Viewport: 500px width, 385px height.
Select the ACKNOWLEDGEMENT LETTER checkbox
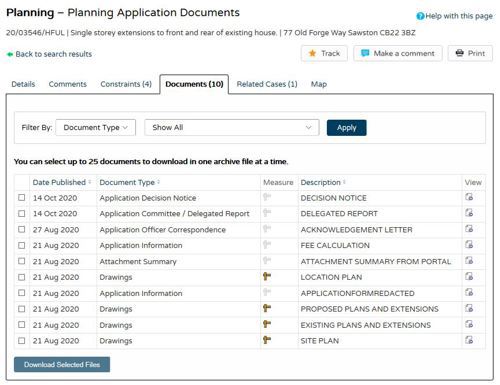[x=22, y=229]
